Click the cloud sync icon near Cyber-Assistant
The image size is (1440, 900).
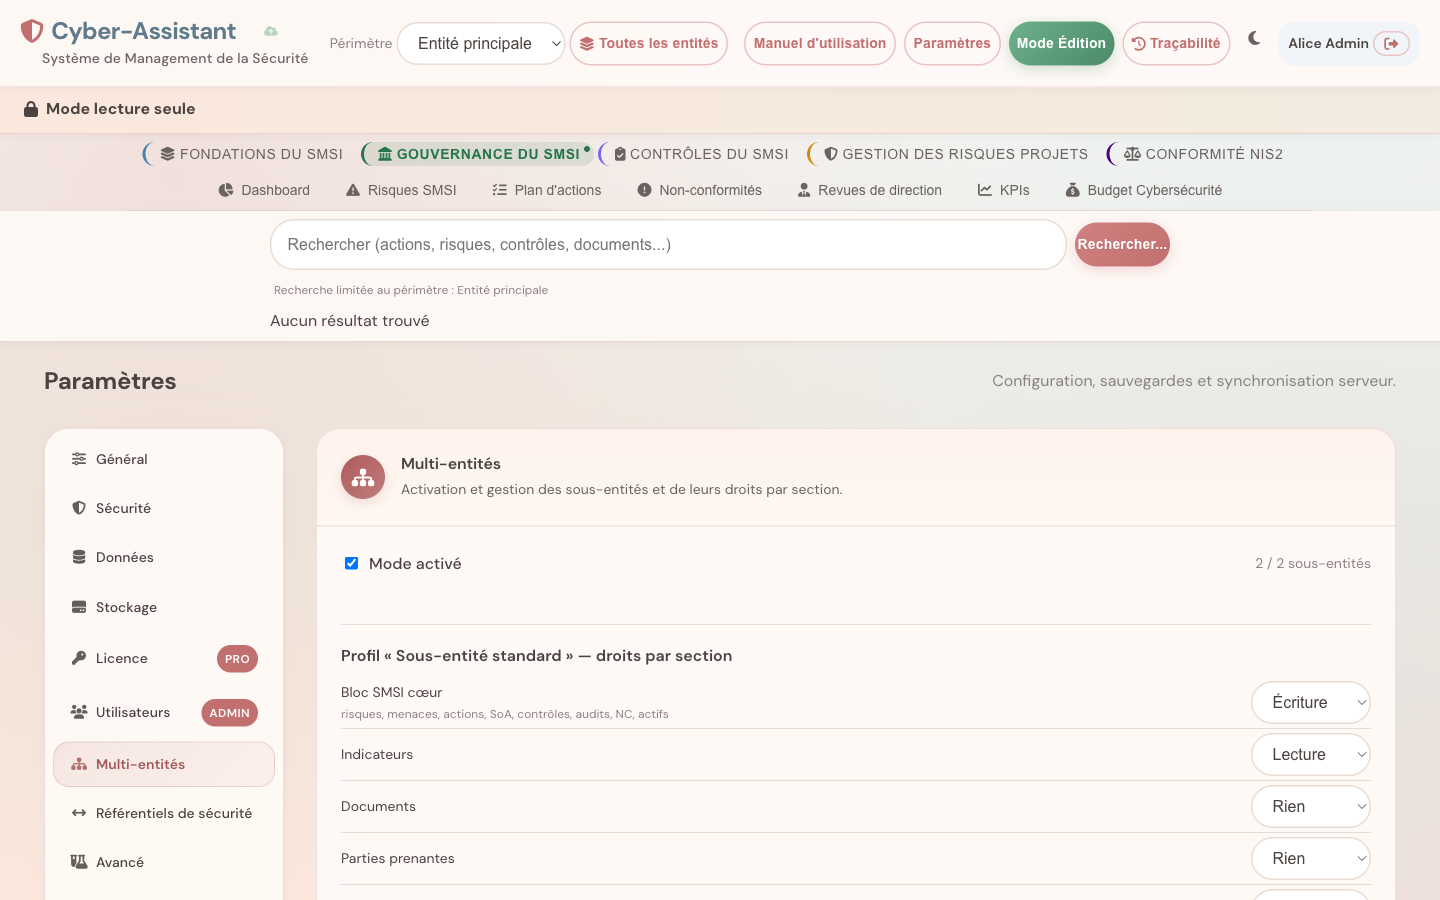pos(270,31)
